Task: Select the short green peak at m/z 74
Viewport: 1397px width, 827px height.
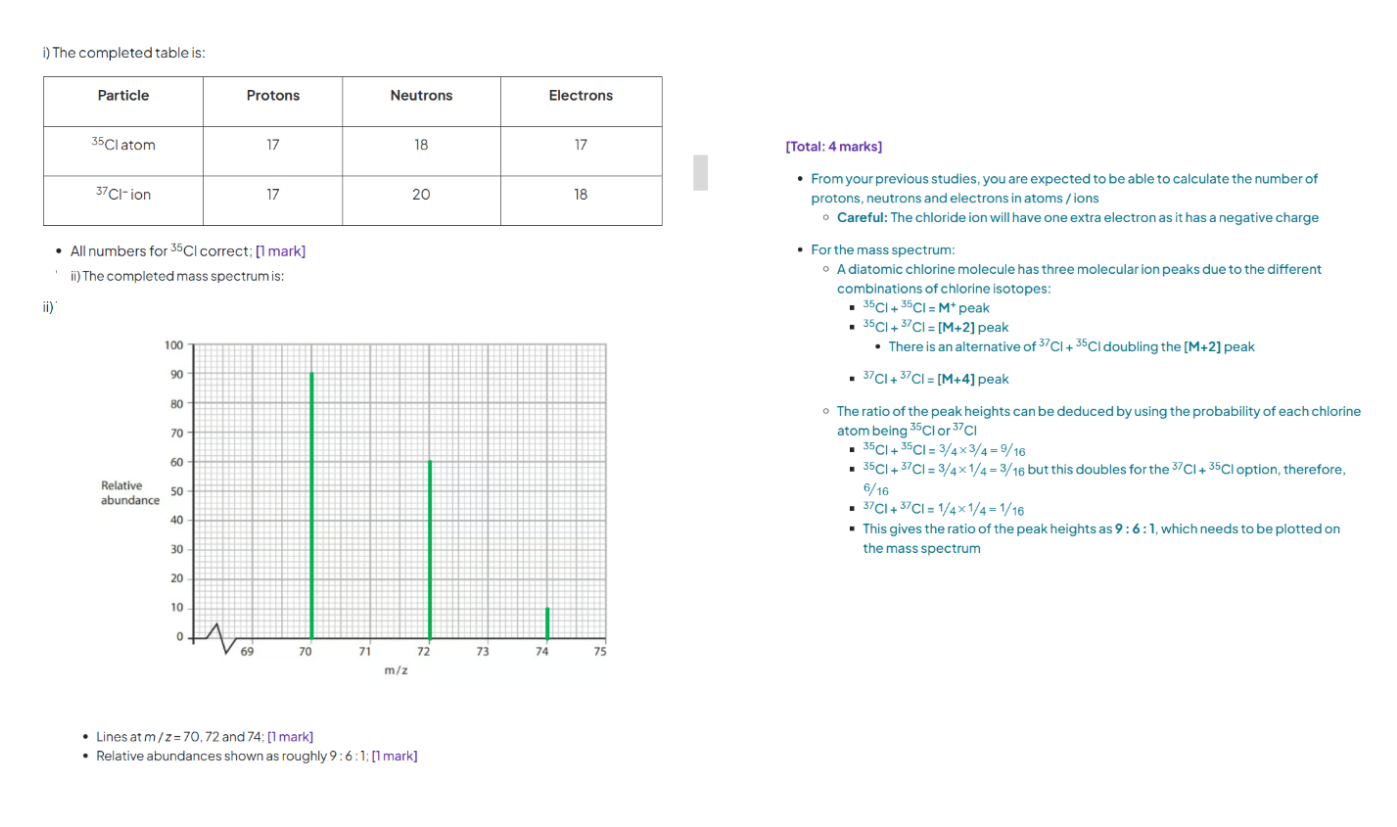Action: 547,622
